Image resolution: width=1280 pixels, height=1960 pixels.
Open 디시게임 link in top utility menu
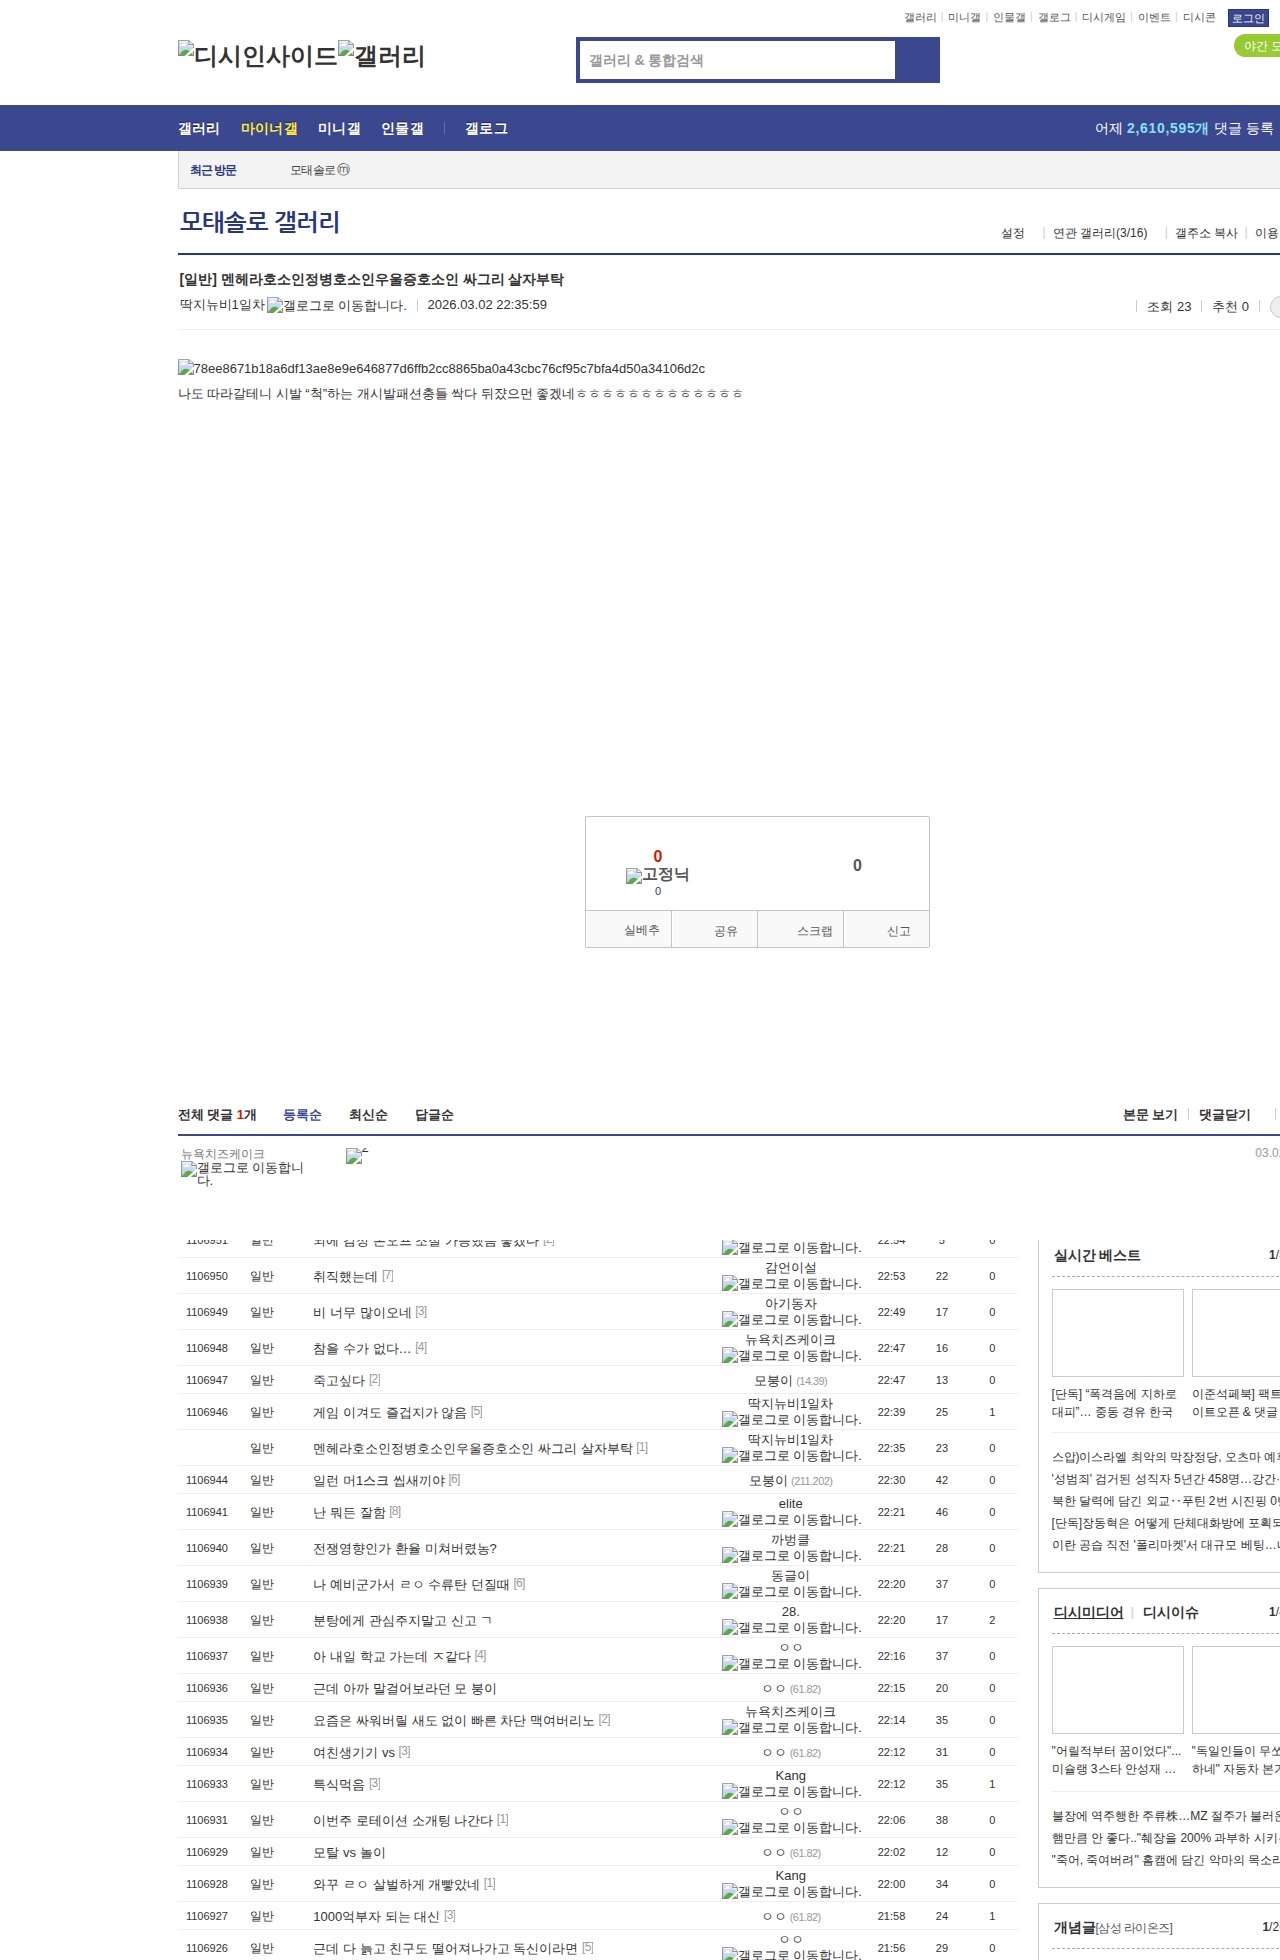[1104, 18]
